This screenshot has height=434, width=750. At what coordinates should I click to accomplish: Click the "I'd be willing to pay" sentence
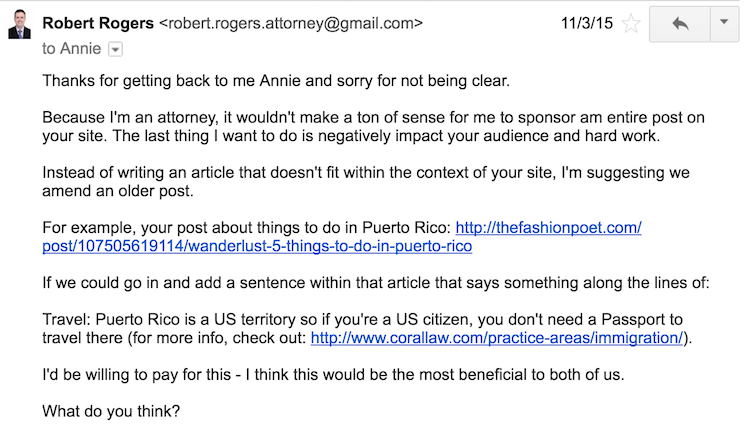(x=333, y=374)
